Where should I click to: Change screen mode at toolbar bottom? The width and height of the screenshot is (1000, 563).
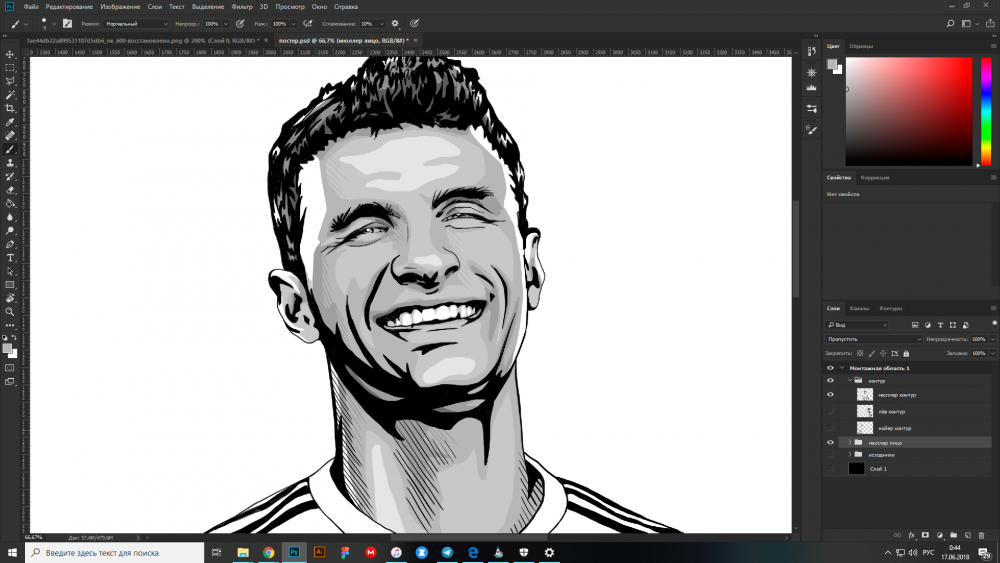click(10, 381)
